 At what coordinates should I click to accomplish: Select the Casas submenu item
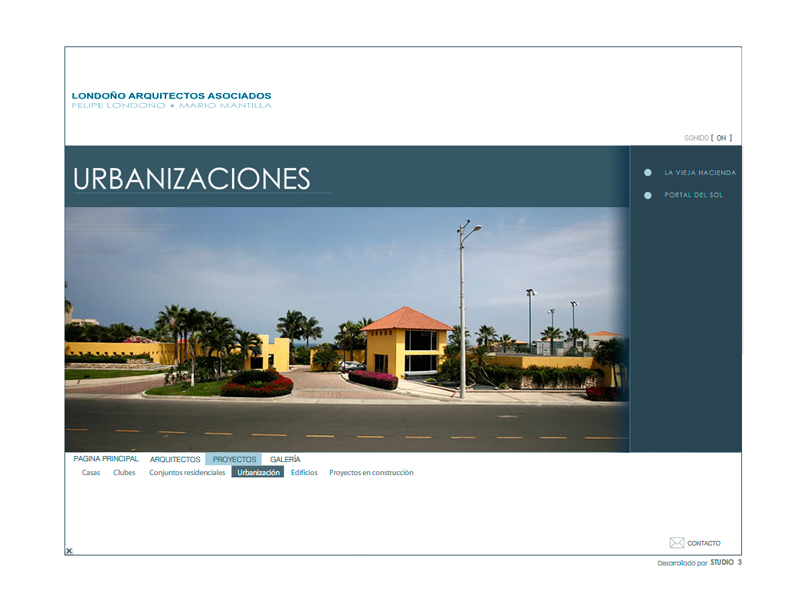tap(91, 473)
